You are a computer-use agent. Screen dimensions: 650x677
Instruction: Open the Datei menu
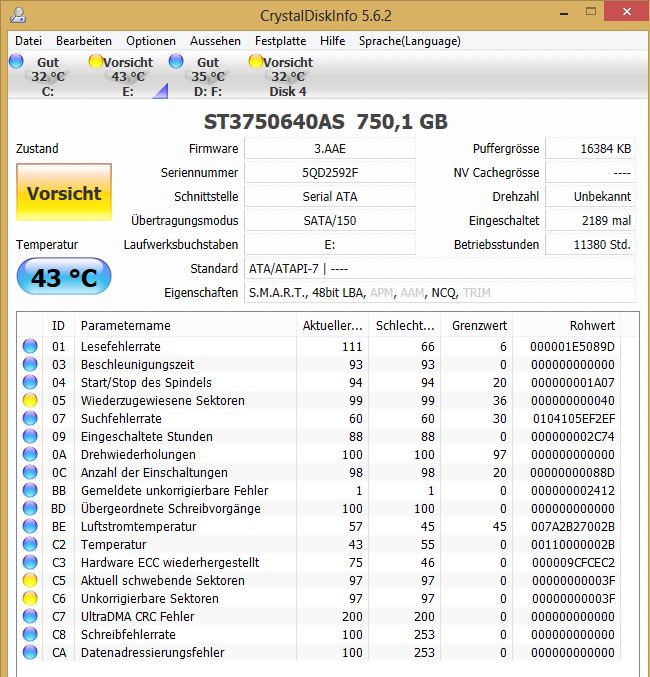[x=29, y=41]
